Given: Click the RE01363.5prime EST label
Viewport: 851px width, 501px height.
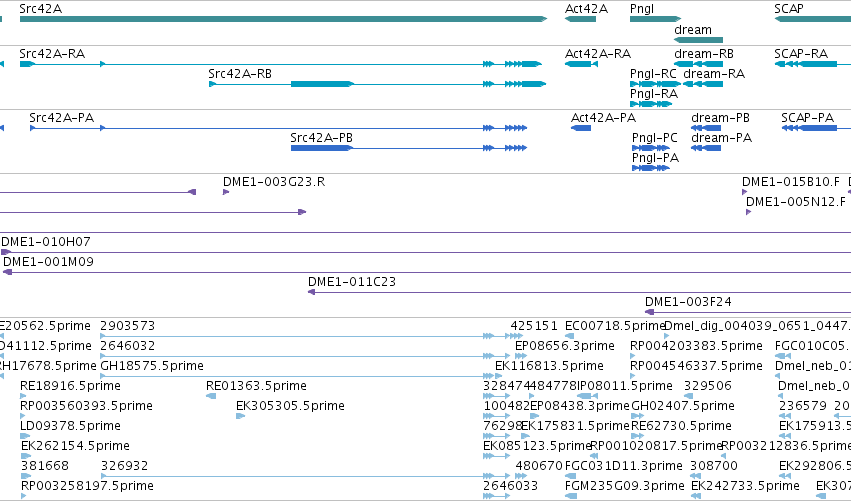Looking at the screenshot, I should (256, 386).
